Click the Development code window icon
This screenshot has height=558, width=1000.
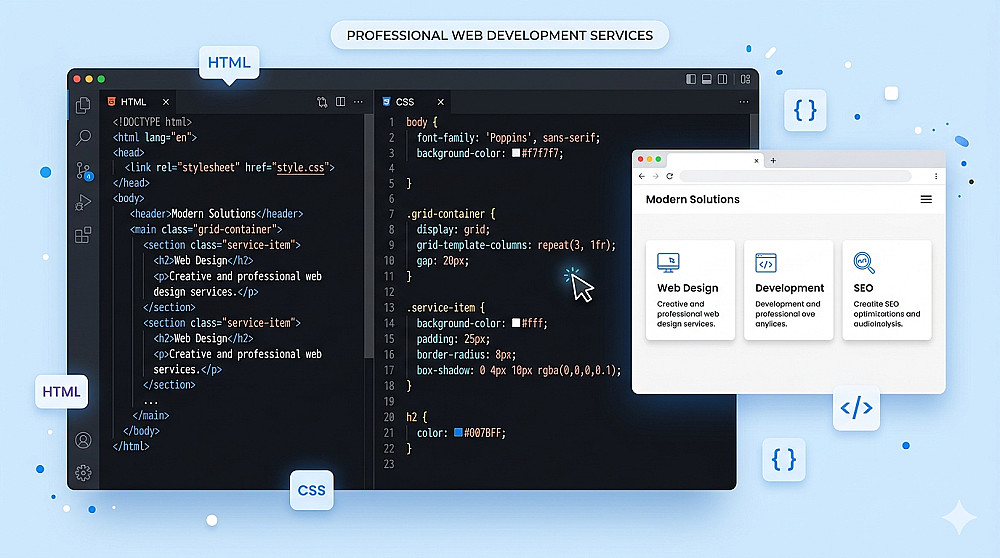(x=766, y=263)
